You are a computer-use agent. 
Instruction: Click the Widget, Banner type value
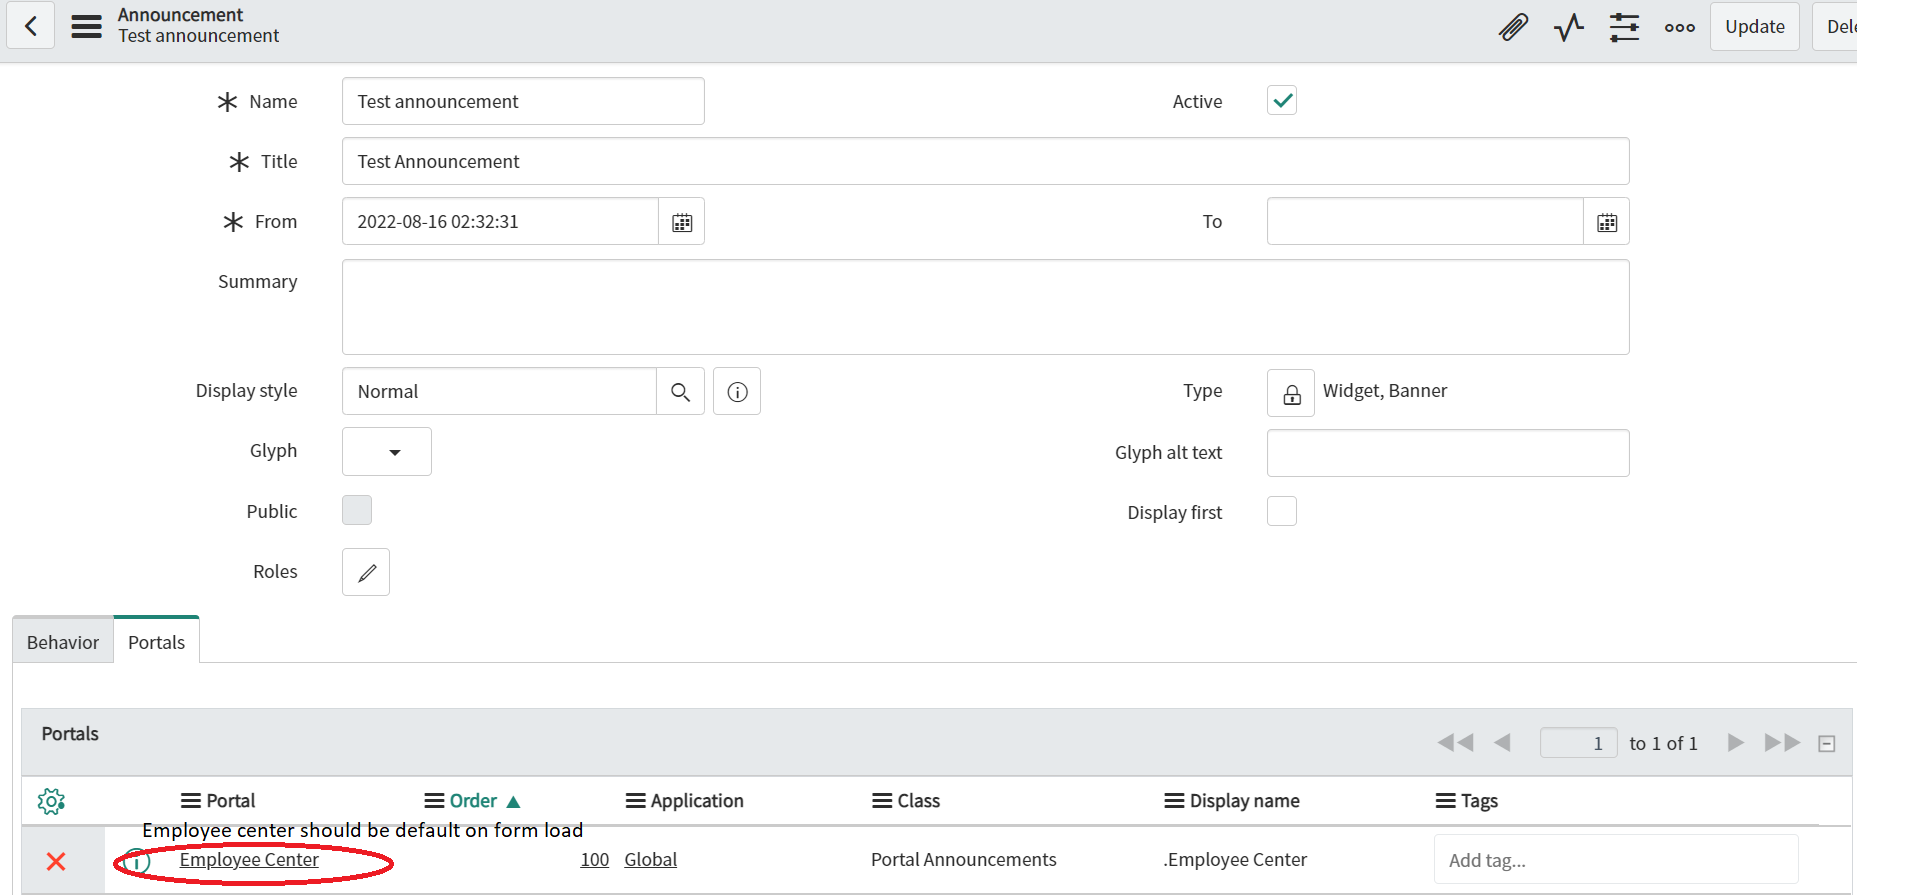coord(1385,391)
